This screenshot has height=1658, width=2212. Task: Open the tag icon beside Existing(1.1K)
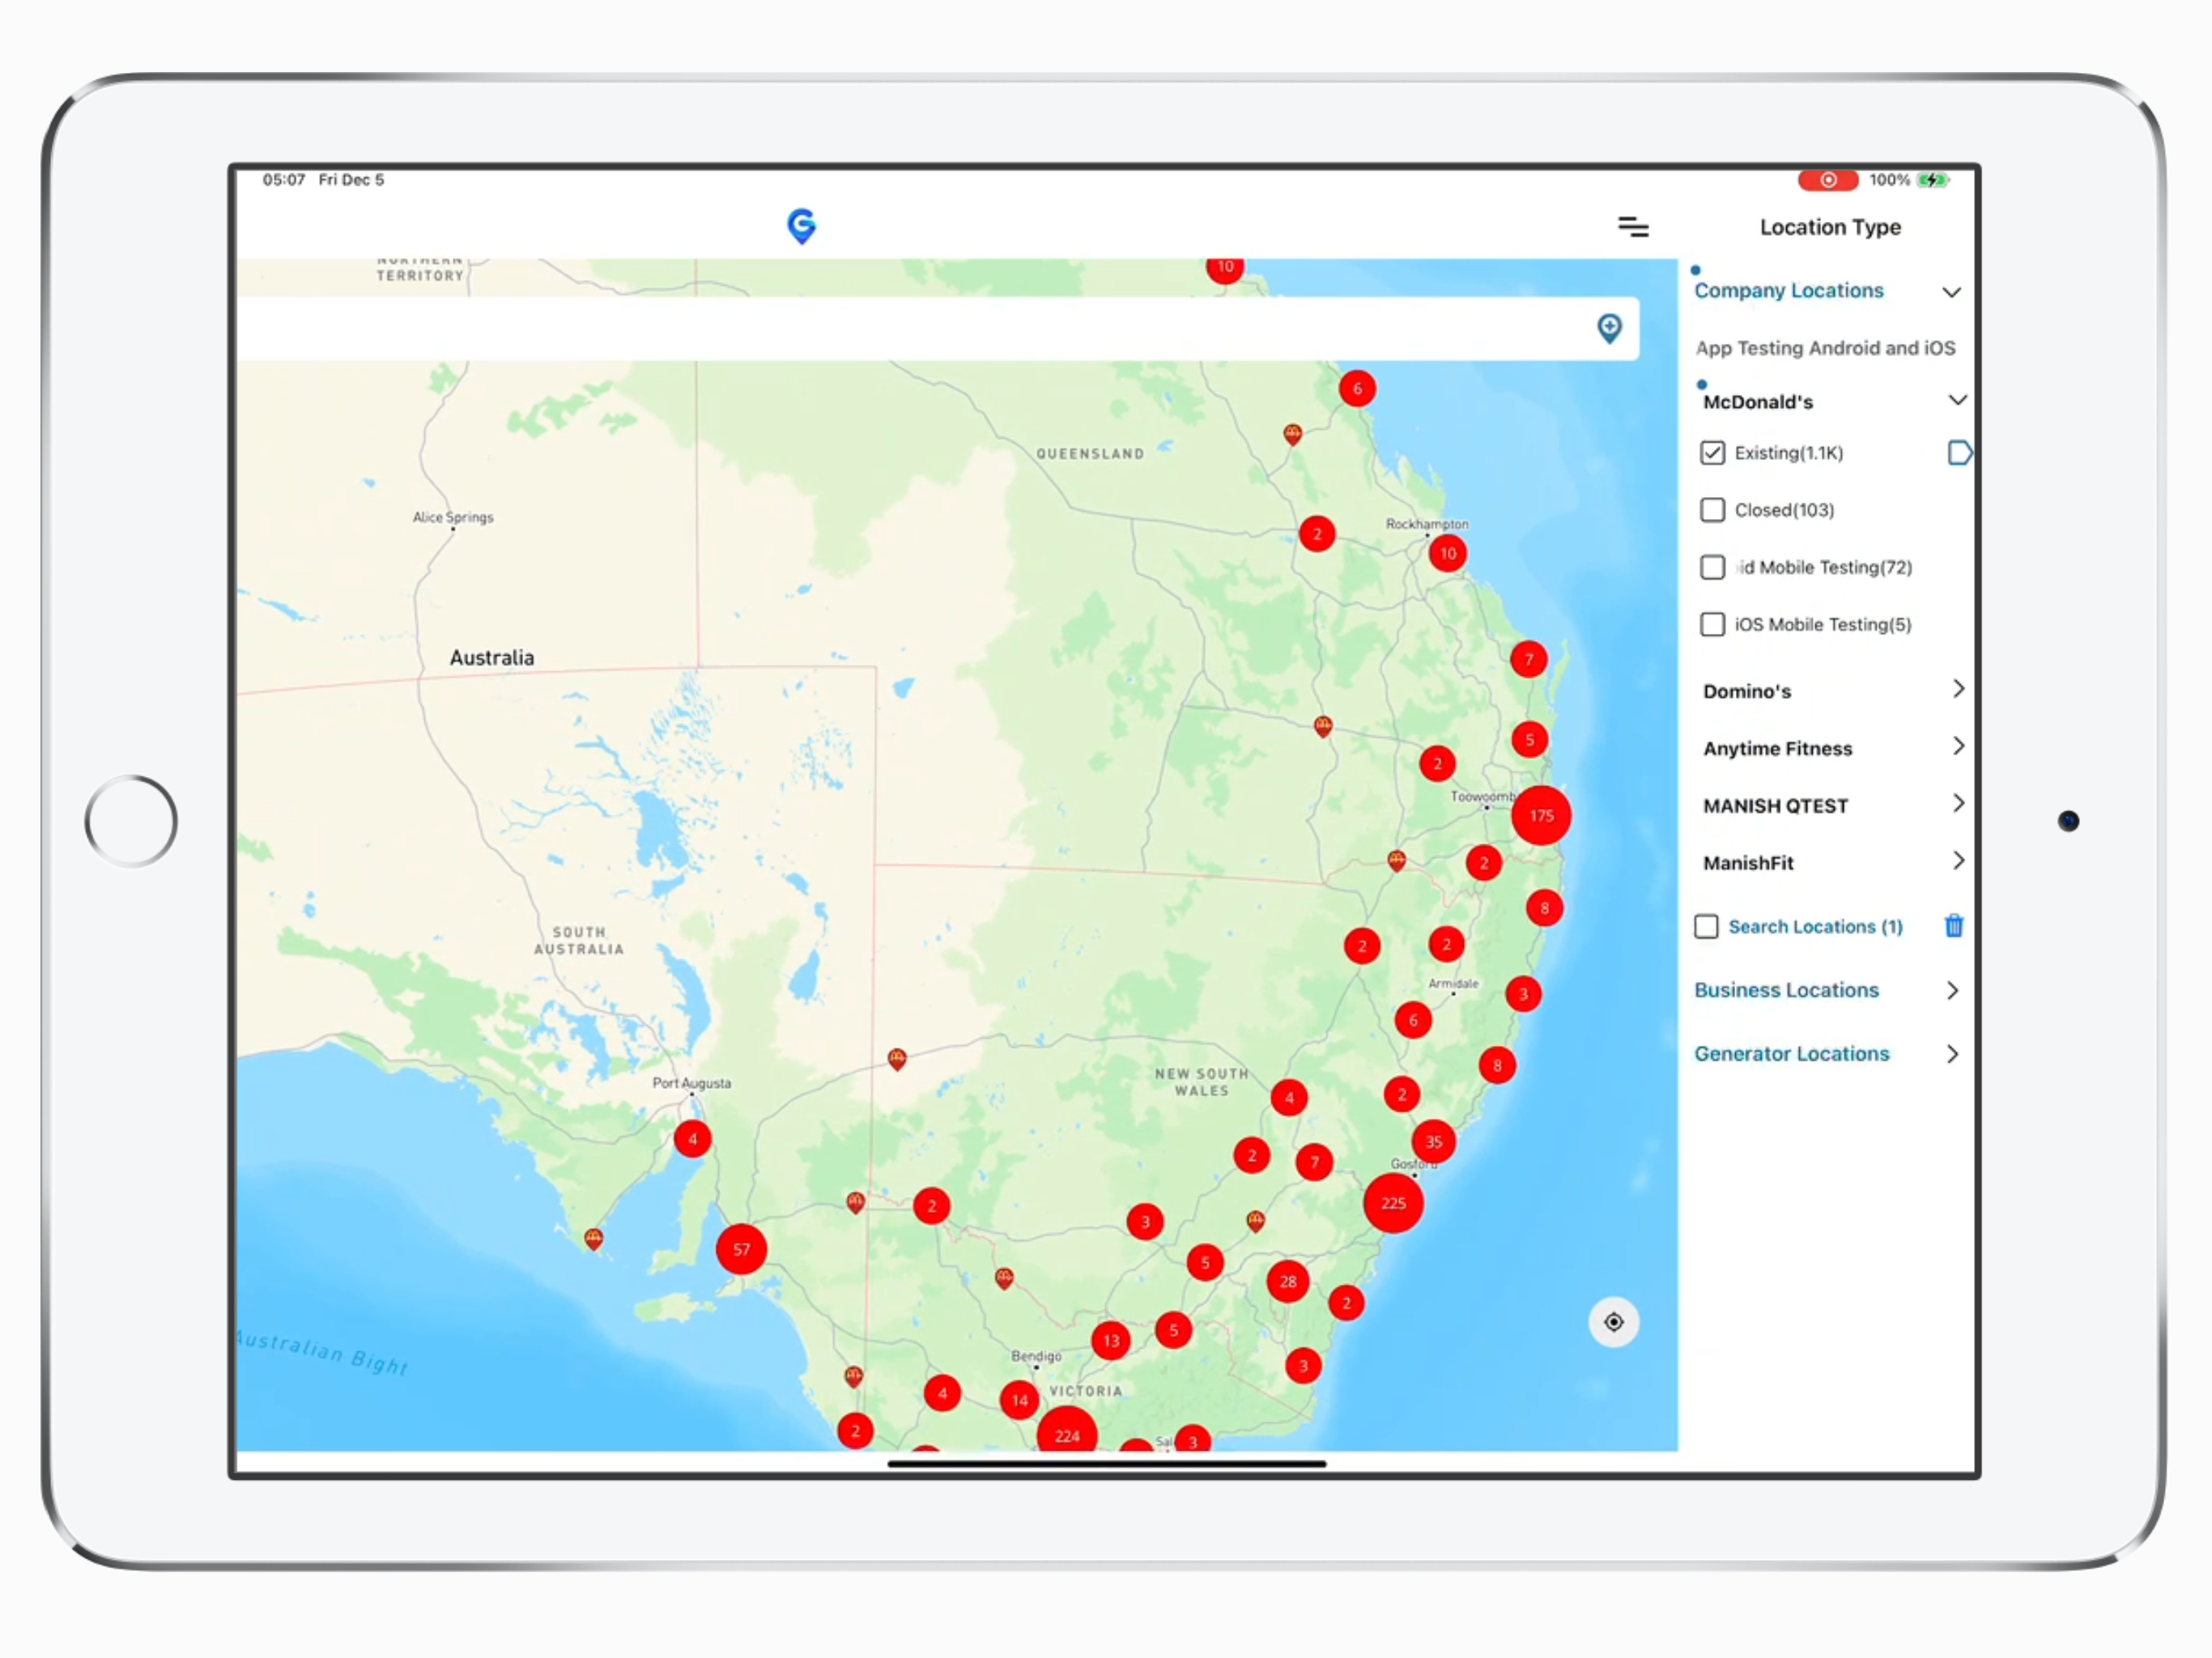coord(1959,453)
